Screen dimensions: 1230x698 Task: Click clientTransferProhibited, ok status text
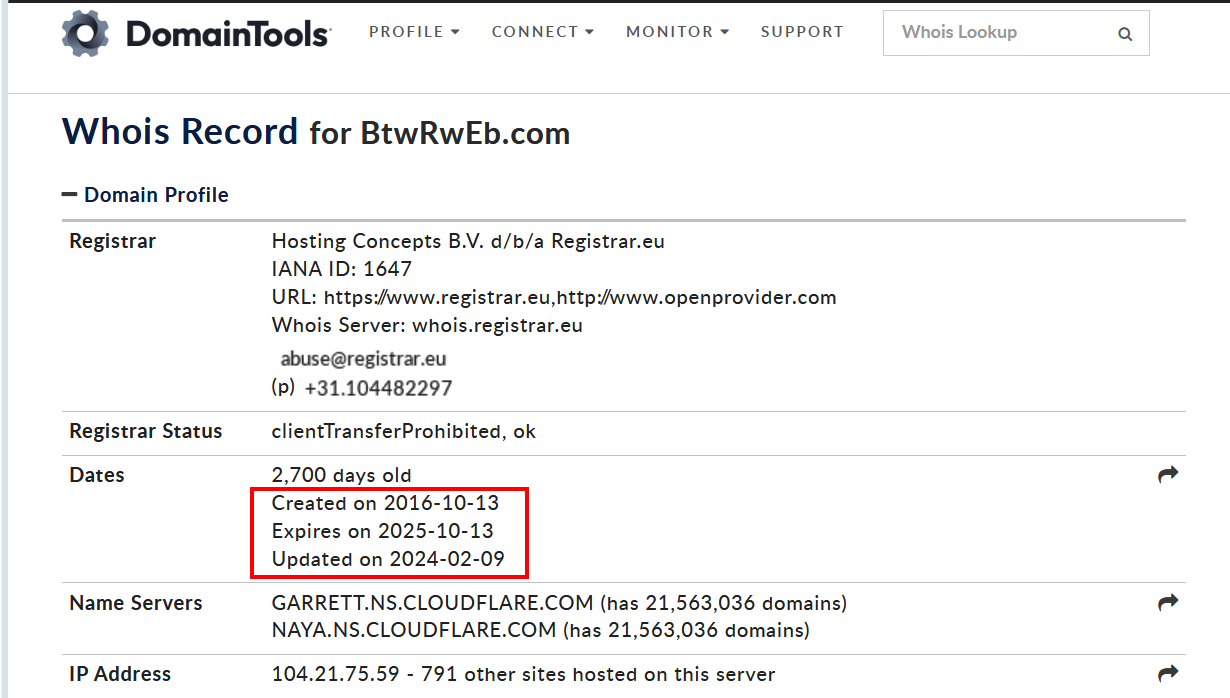pyautogui.click(x=404, y=432)
